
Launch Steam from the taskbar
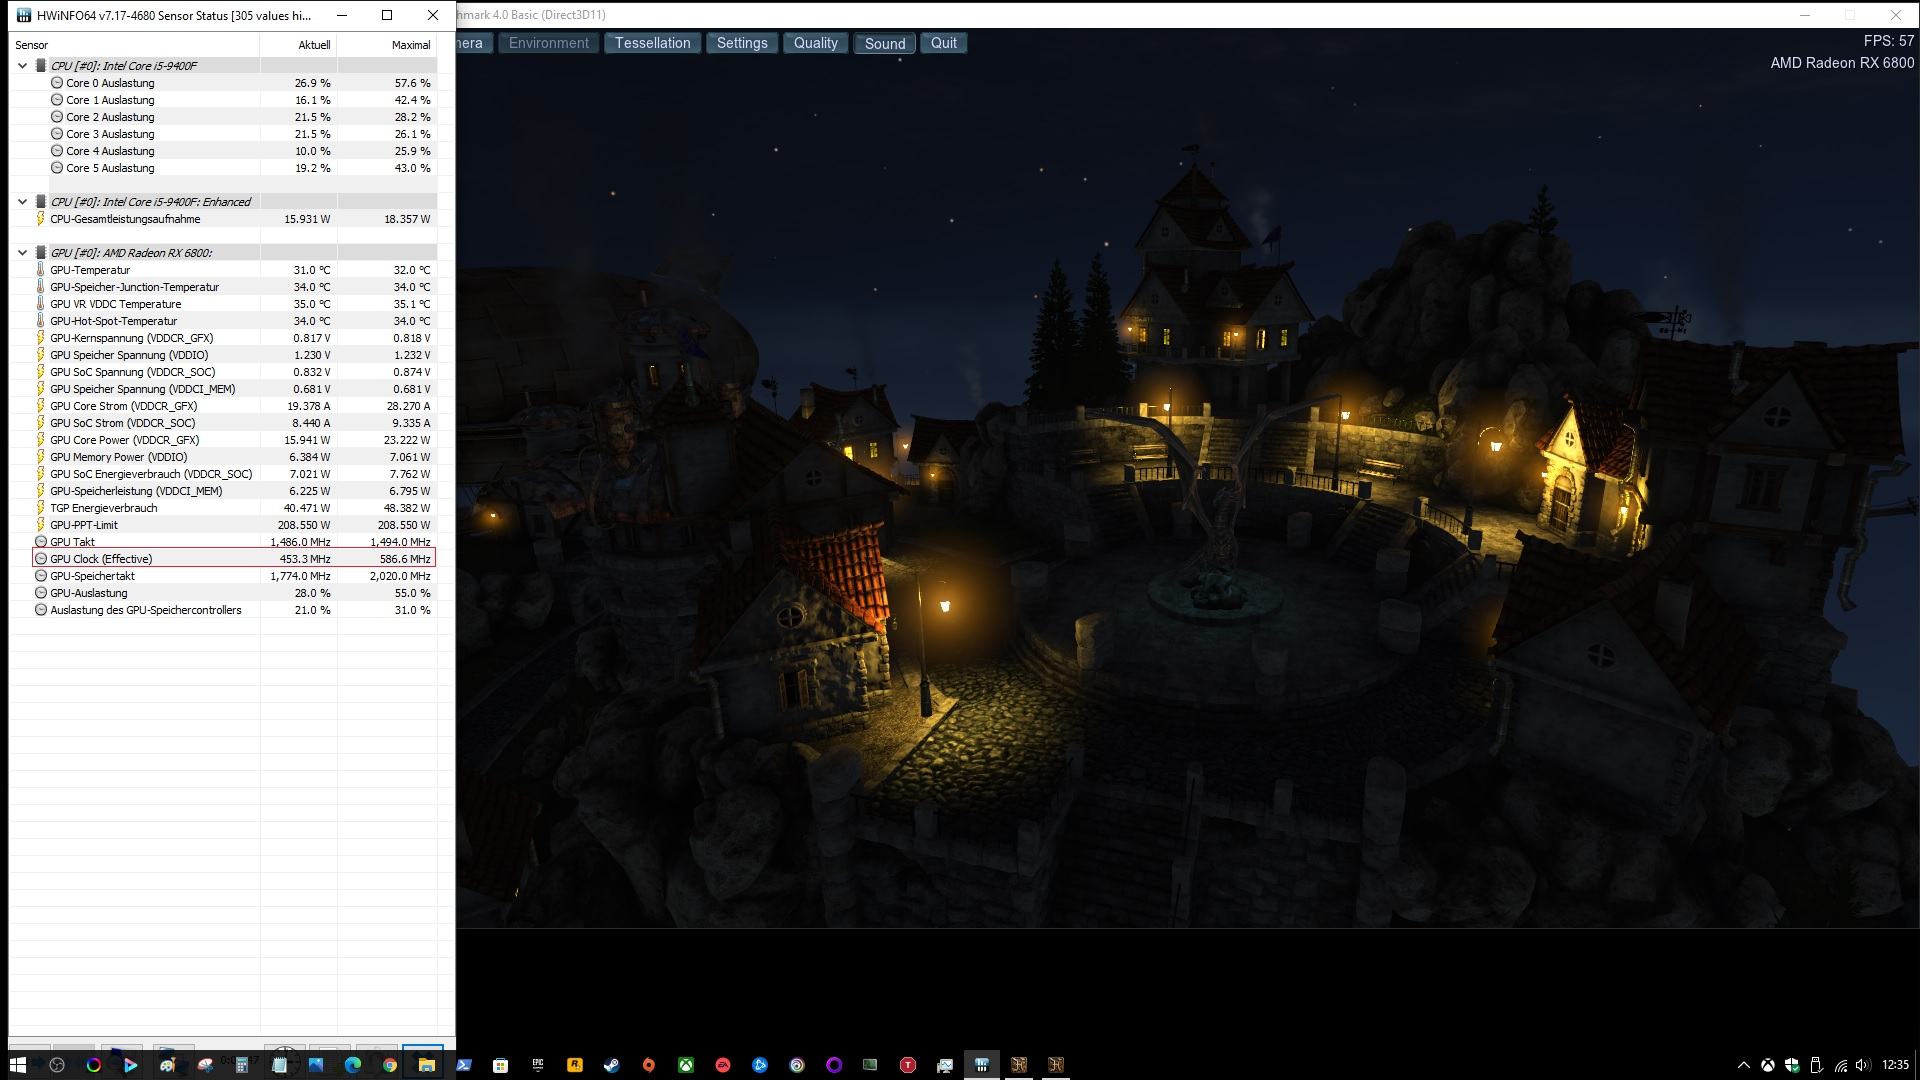click(611, 1065)
